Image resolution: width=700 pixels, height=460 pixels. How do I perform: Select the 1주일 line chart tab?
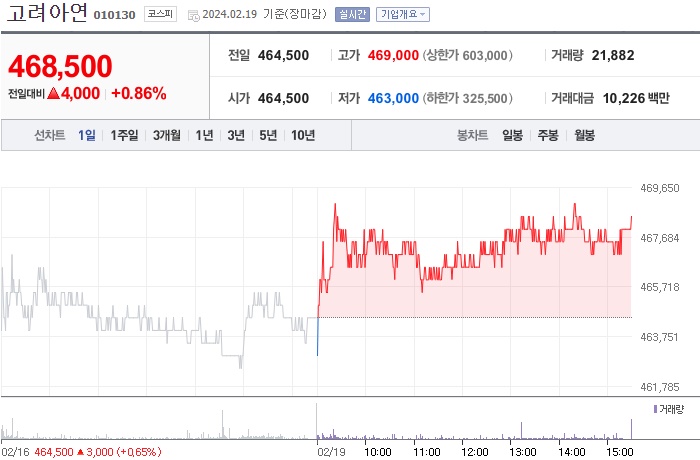124,135
